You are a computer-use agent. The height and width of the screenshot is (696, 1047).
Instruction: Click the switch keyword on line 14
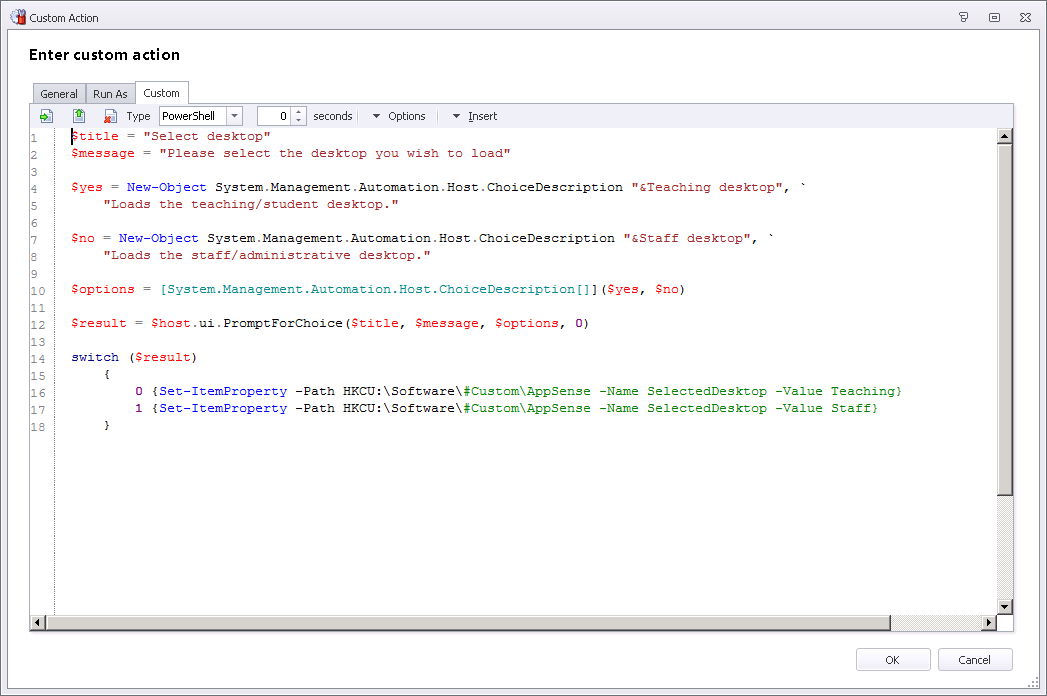coord(95,357)
